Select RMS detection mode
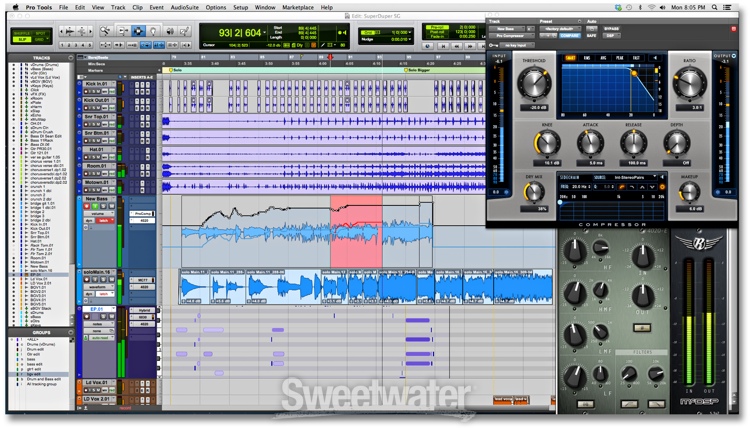 click(x=587, y=58)
